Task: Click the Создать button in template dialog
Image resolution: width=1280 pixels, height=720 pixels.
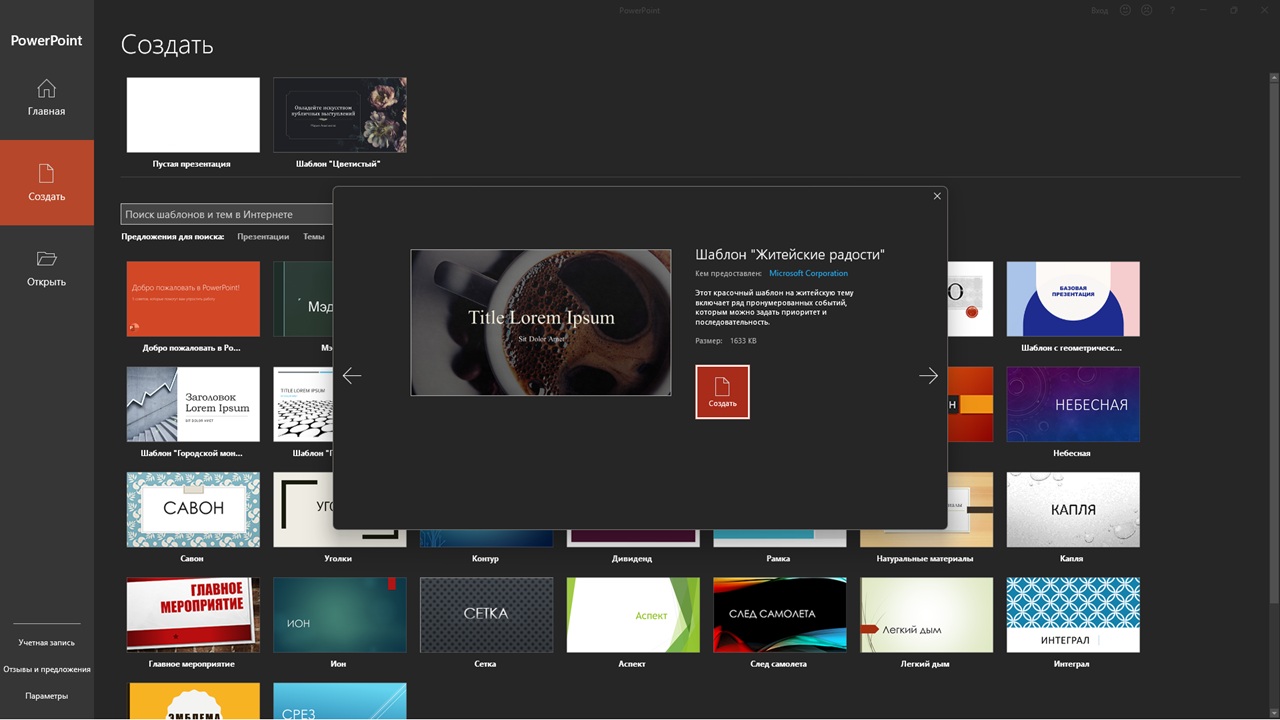Action: pyautogui.click(x=722, y=392)
